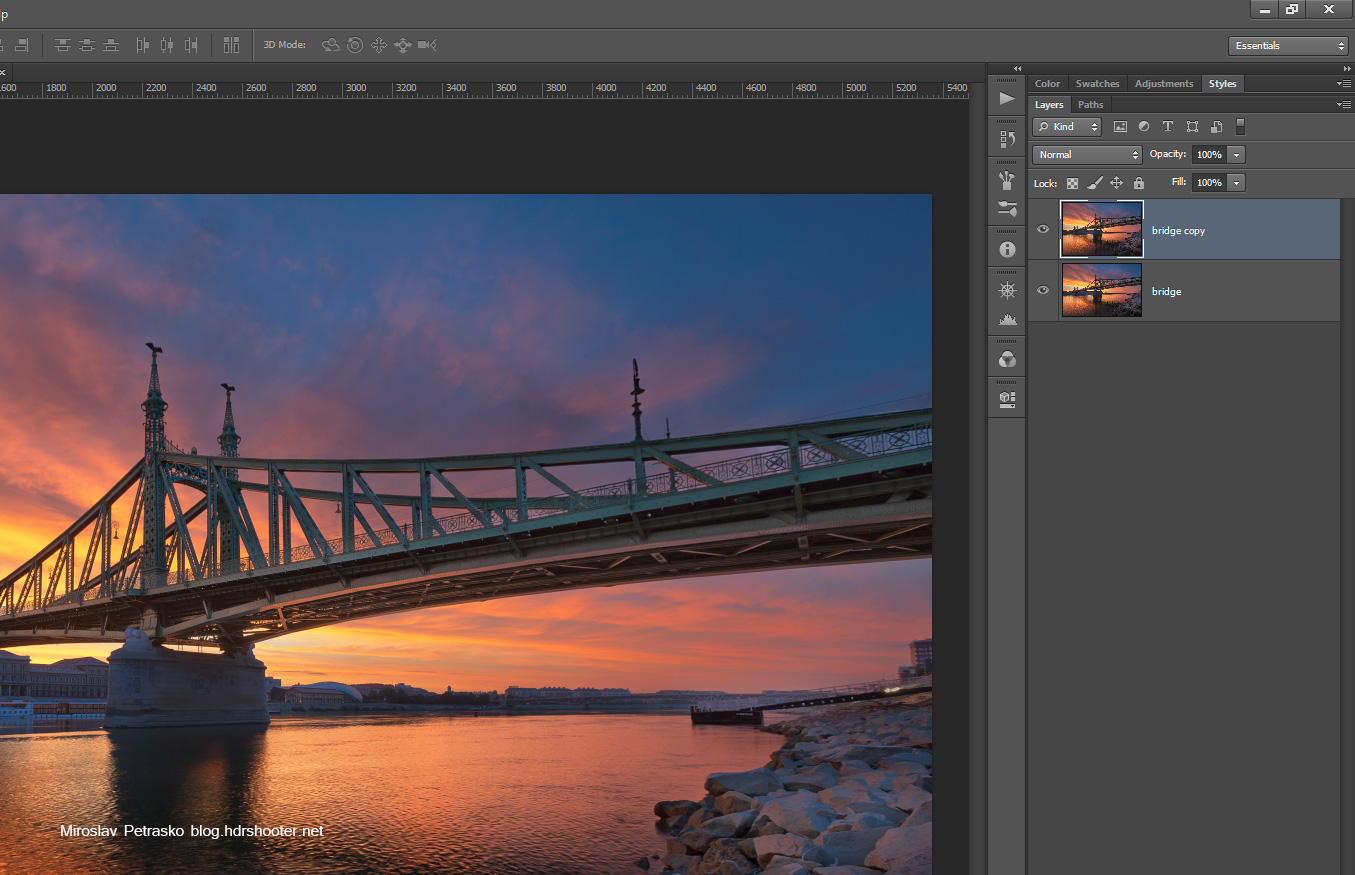Image resolution: width=1355 pixels, height=875 pixels.
Task: Expand the Opacity slider arrow
Action: (1237, 155)
